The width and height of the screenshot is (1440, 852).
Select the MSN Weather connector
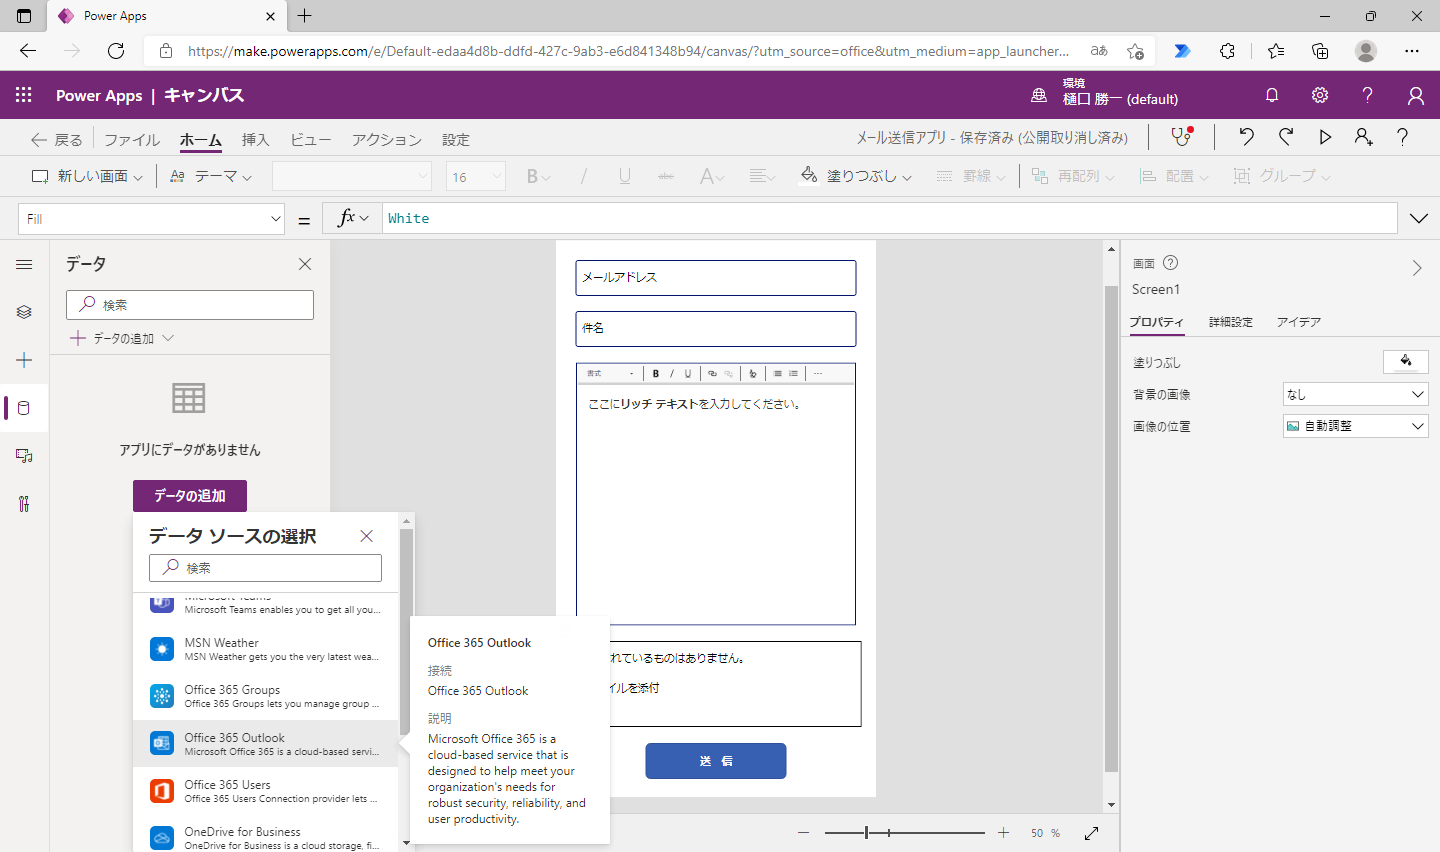[265, 649]
